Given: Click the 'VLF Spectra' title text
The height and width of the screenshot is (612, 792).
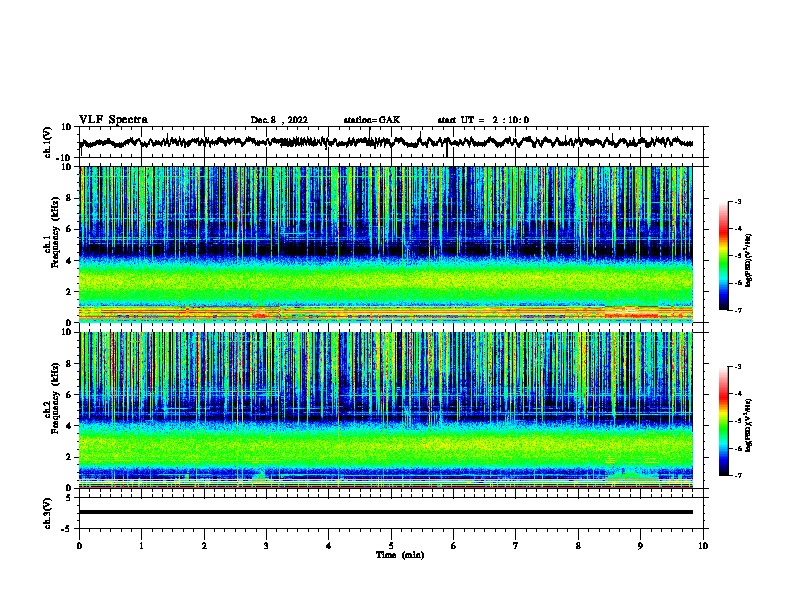Looking at the screenshot, I should point(113,120).
